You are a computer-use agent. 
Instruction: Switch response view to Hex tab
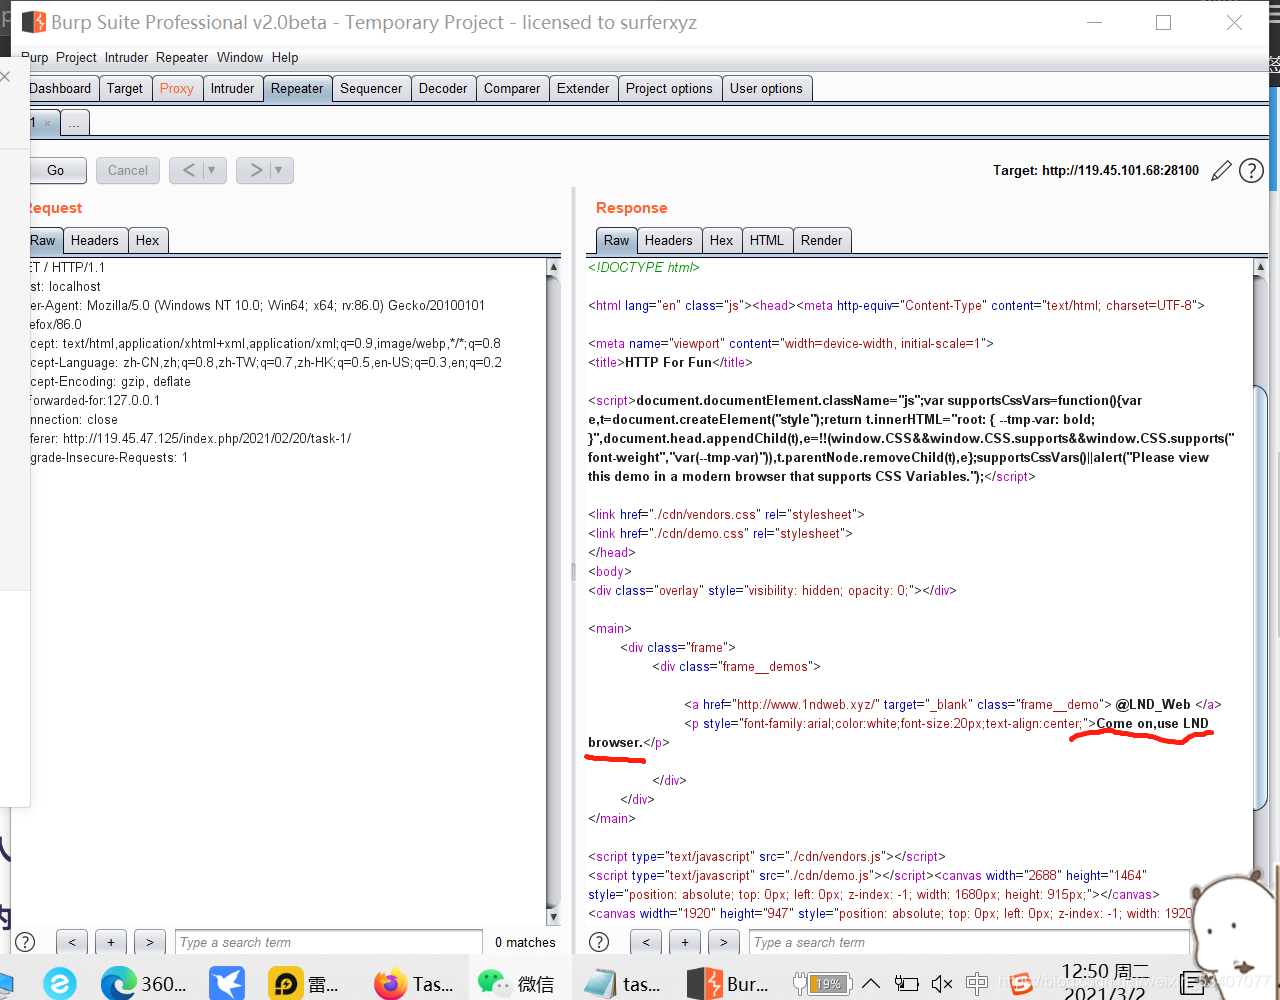point(722,240)
